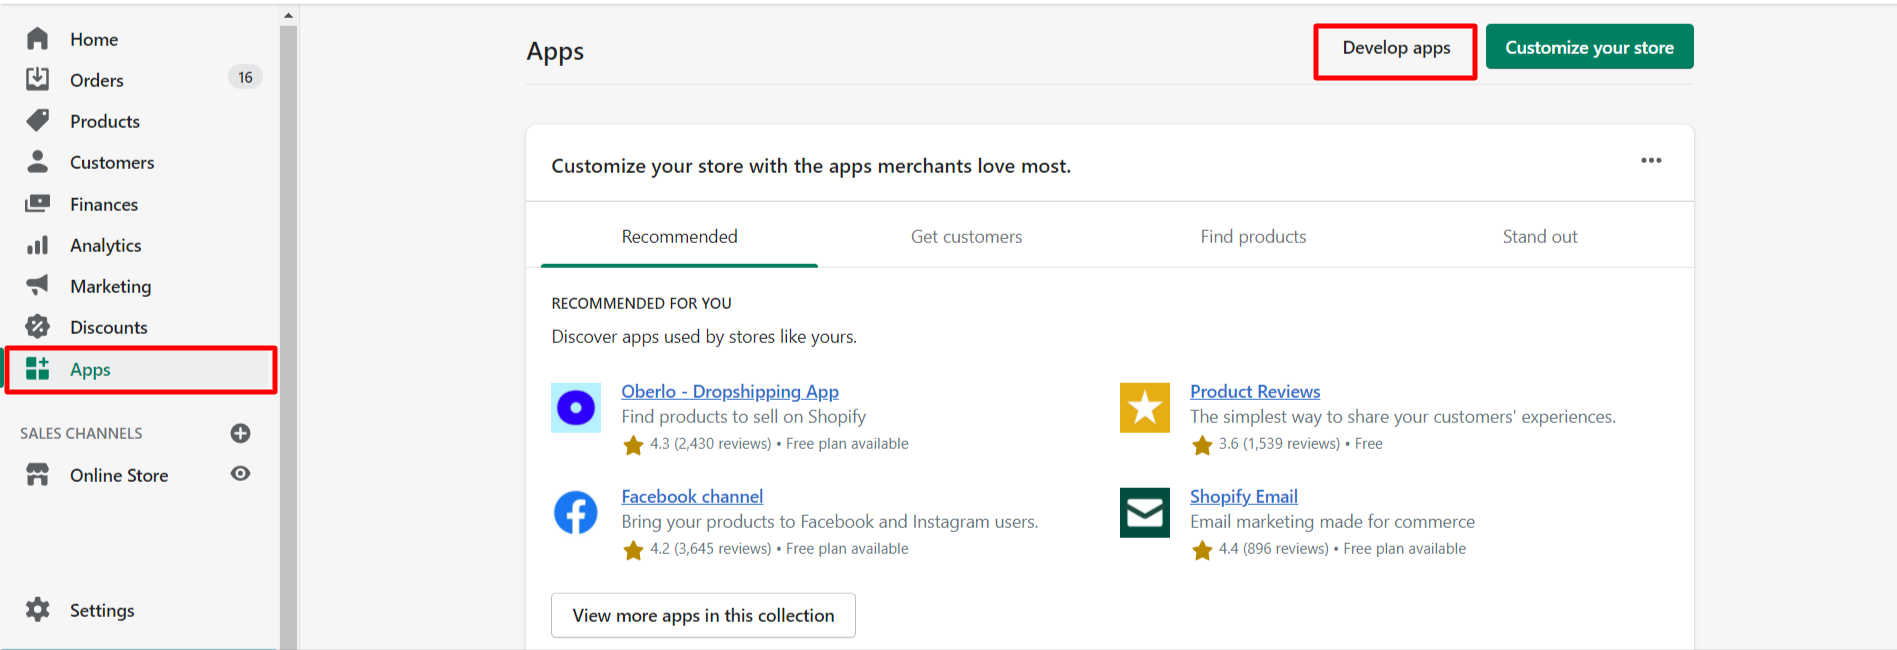Screen dimensions: 1897x650
Task: Switch to the Stand out tab
Action: pyautogui.click(x=1540, y=236)
